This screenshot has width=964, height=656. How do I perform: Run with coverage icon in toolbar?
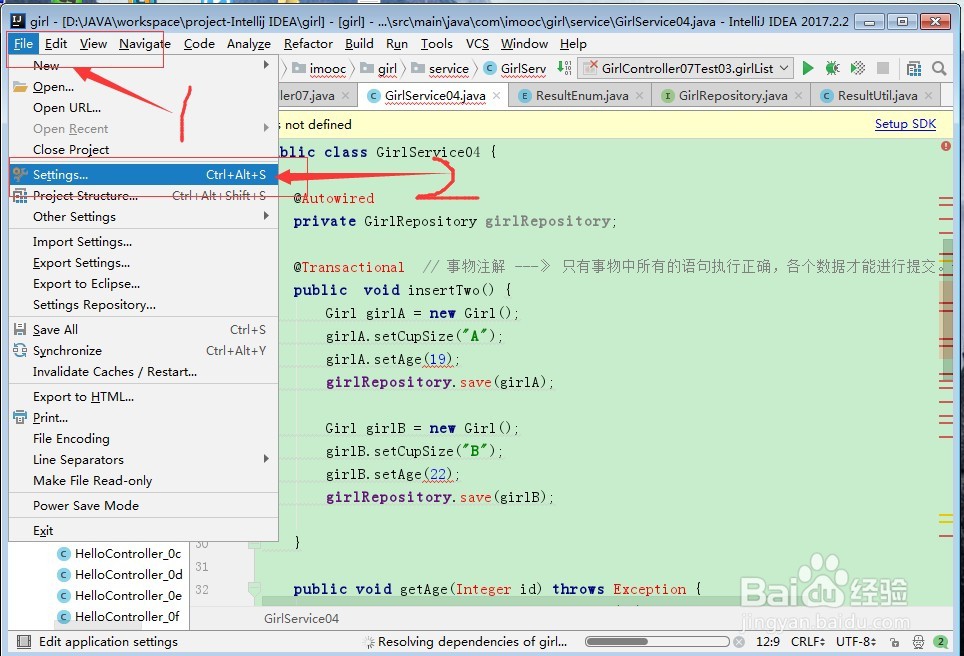(x=858, y=68)
